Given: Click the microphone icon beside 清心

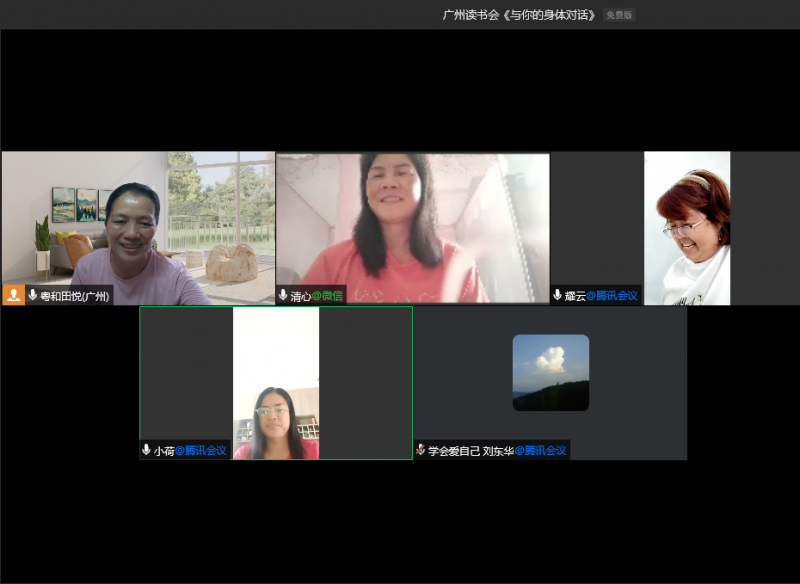Looking at the screenshot, I should 283,296.
